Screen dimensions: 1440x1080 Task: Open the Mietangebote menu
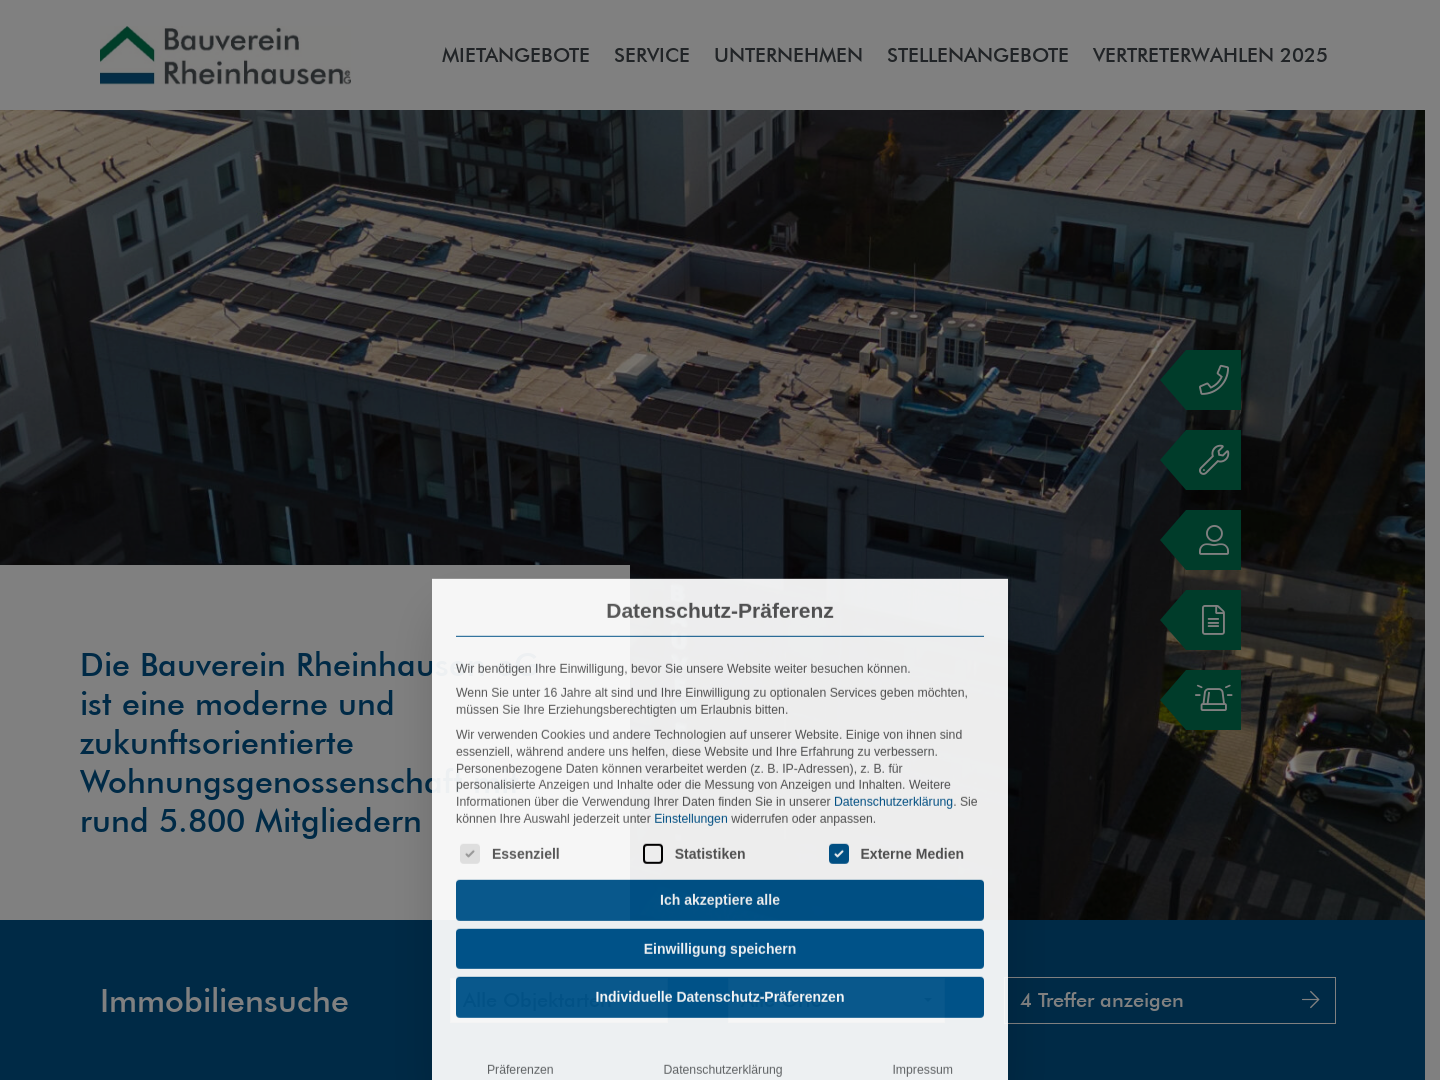516,55
